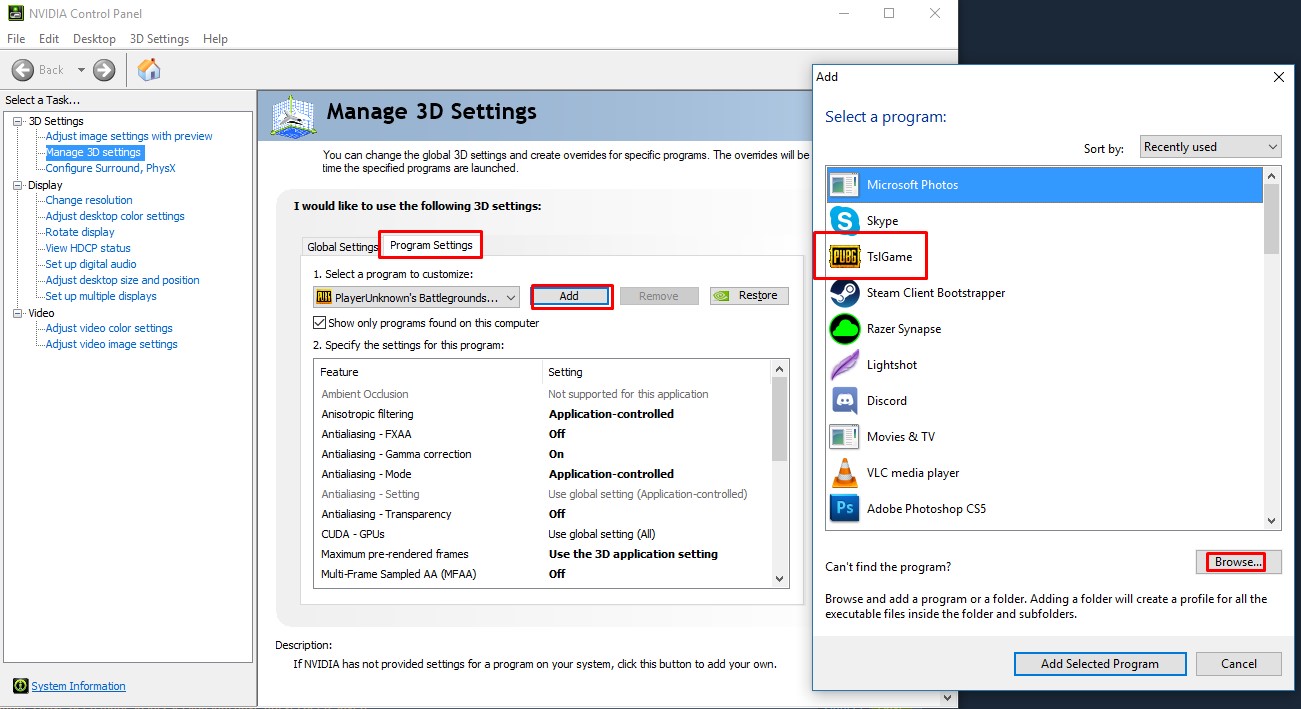Collapse the Video tree node

[18, 313]
